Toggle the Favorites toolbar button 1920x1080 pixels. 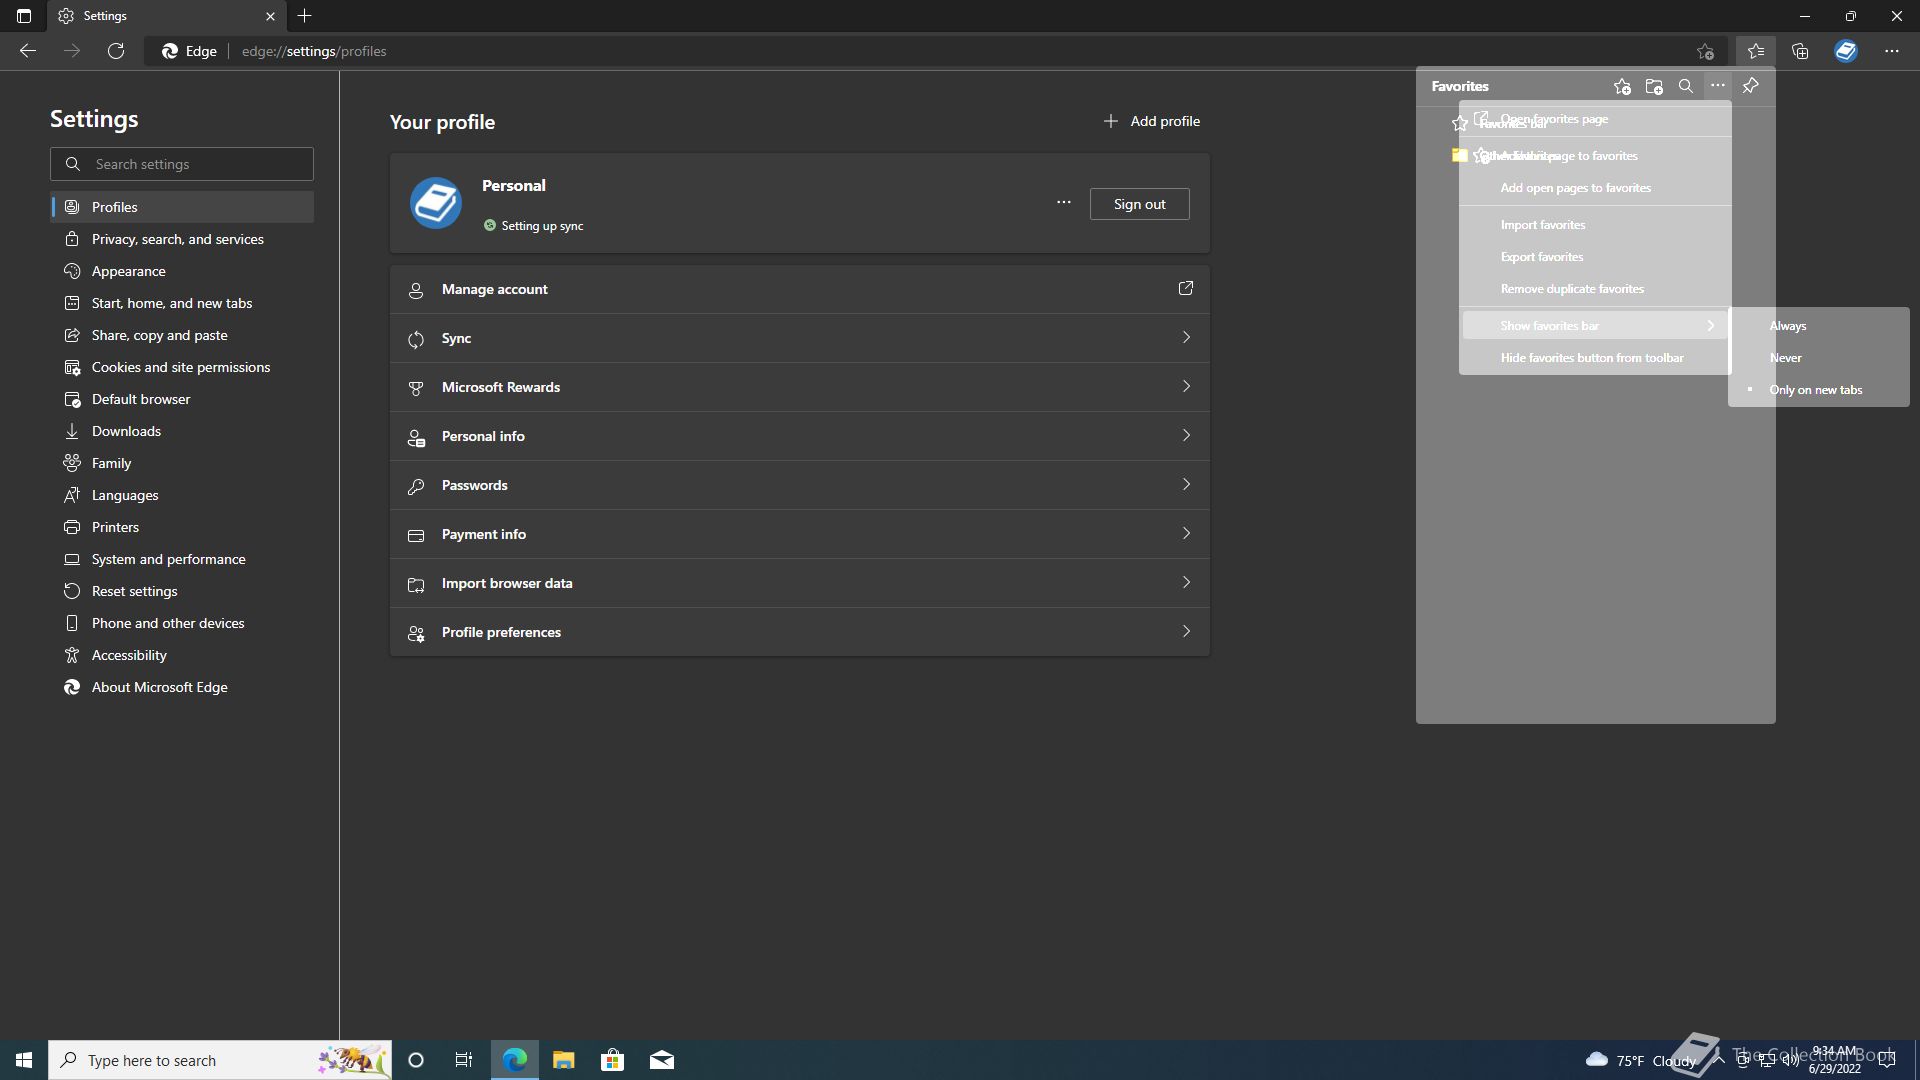(1755, 51)
